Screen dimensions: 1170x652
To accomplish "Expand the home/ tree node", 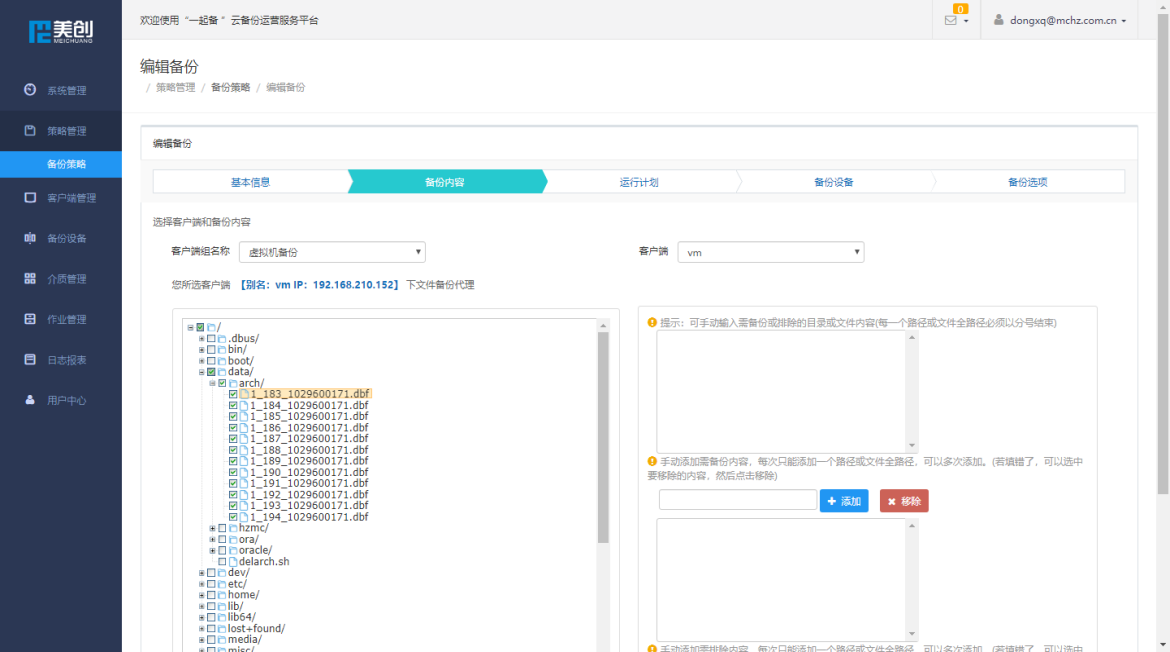I will (x=201, y=595).
